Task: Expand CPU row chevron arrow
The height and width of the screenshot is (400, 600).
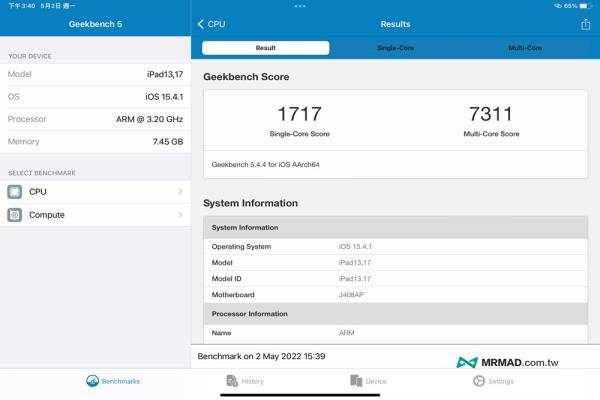Action: 180,191
